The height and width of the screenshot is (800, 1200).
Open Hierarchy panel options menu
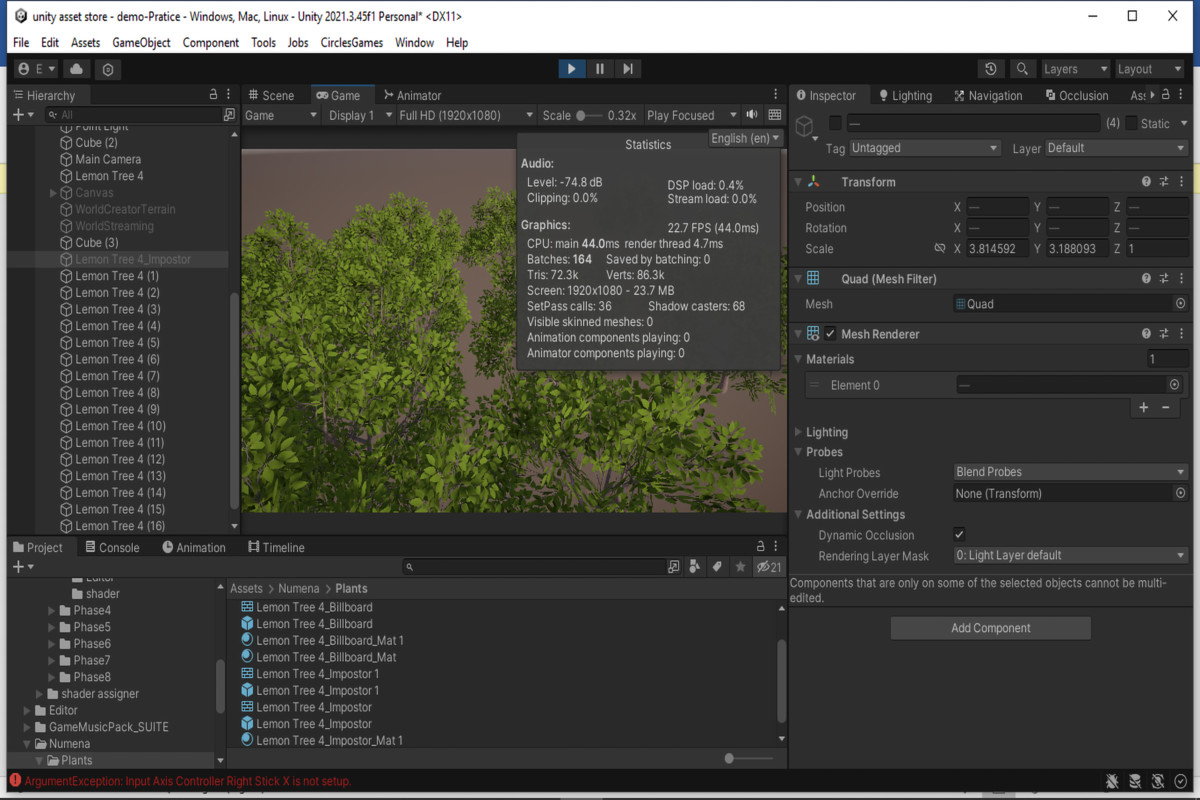228,94
